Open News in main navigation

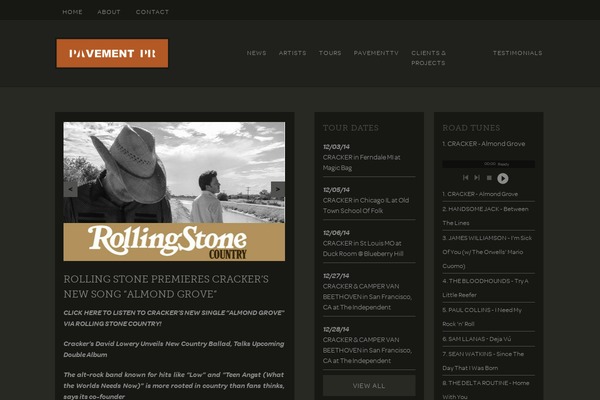click(x=256, y=53)
